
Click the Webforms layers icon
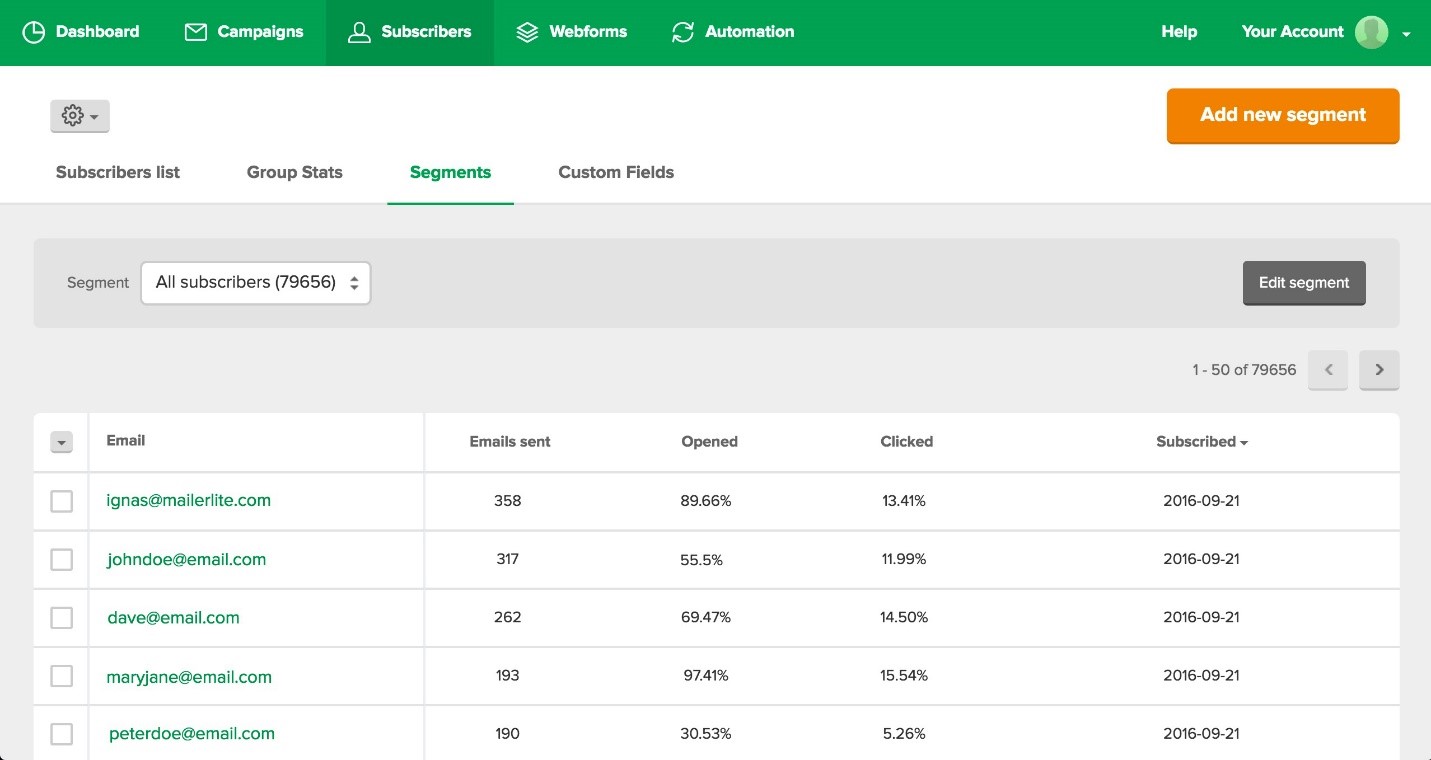point(527,32)
